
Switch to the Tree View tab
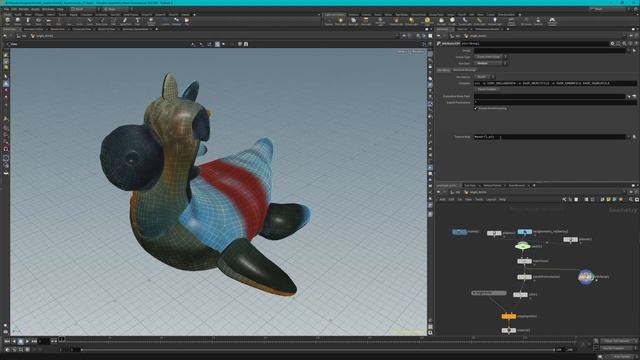[470, 185]
